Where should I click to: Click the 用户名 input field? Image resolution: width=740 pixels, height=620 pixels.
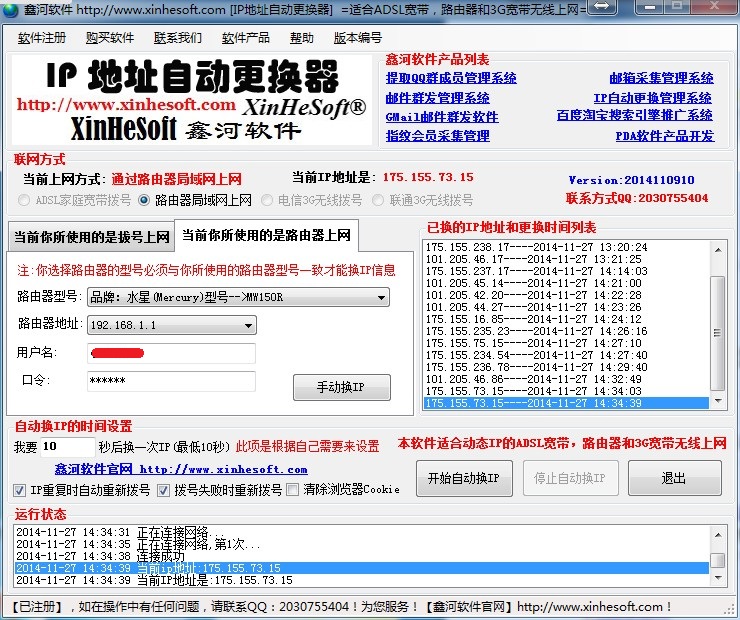click(171, 353)
